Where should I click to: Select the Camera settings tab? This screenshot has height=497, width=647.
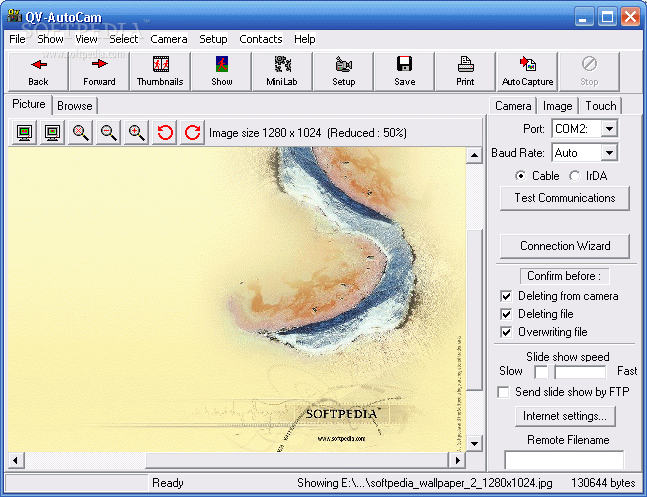point(513,106)
